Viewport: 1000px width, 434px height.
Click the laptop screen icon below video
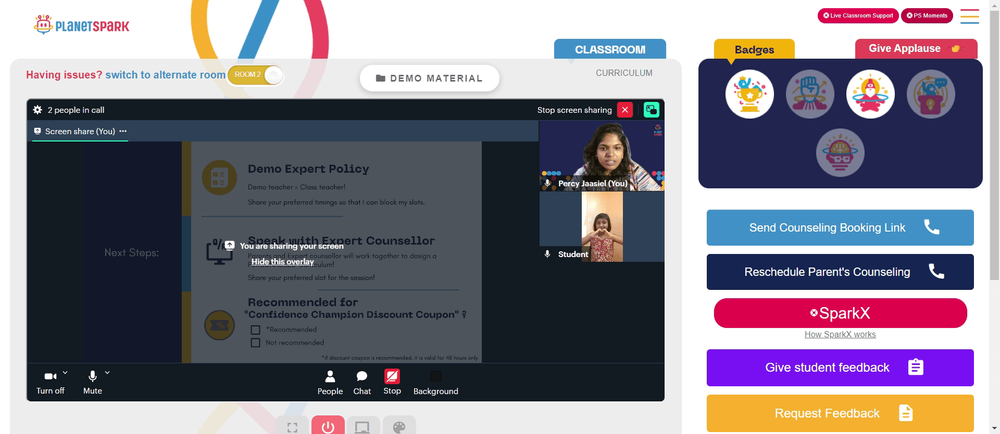363,427
